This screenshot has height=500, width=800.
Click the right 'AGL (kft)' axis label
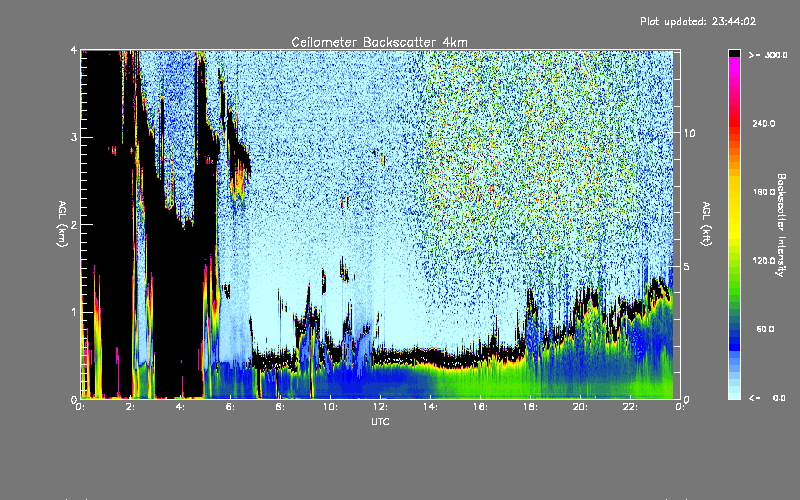[x=707, y=224]
